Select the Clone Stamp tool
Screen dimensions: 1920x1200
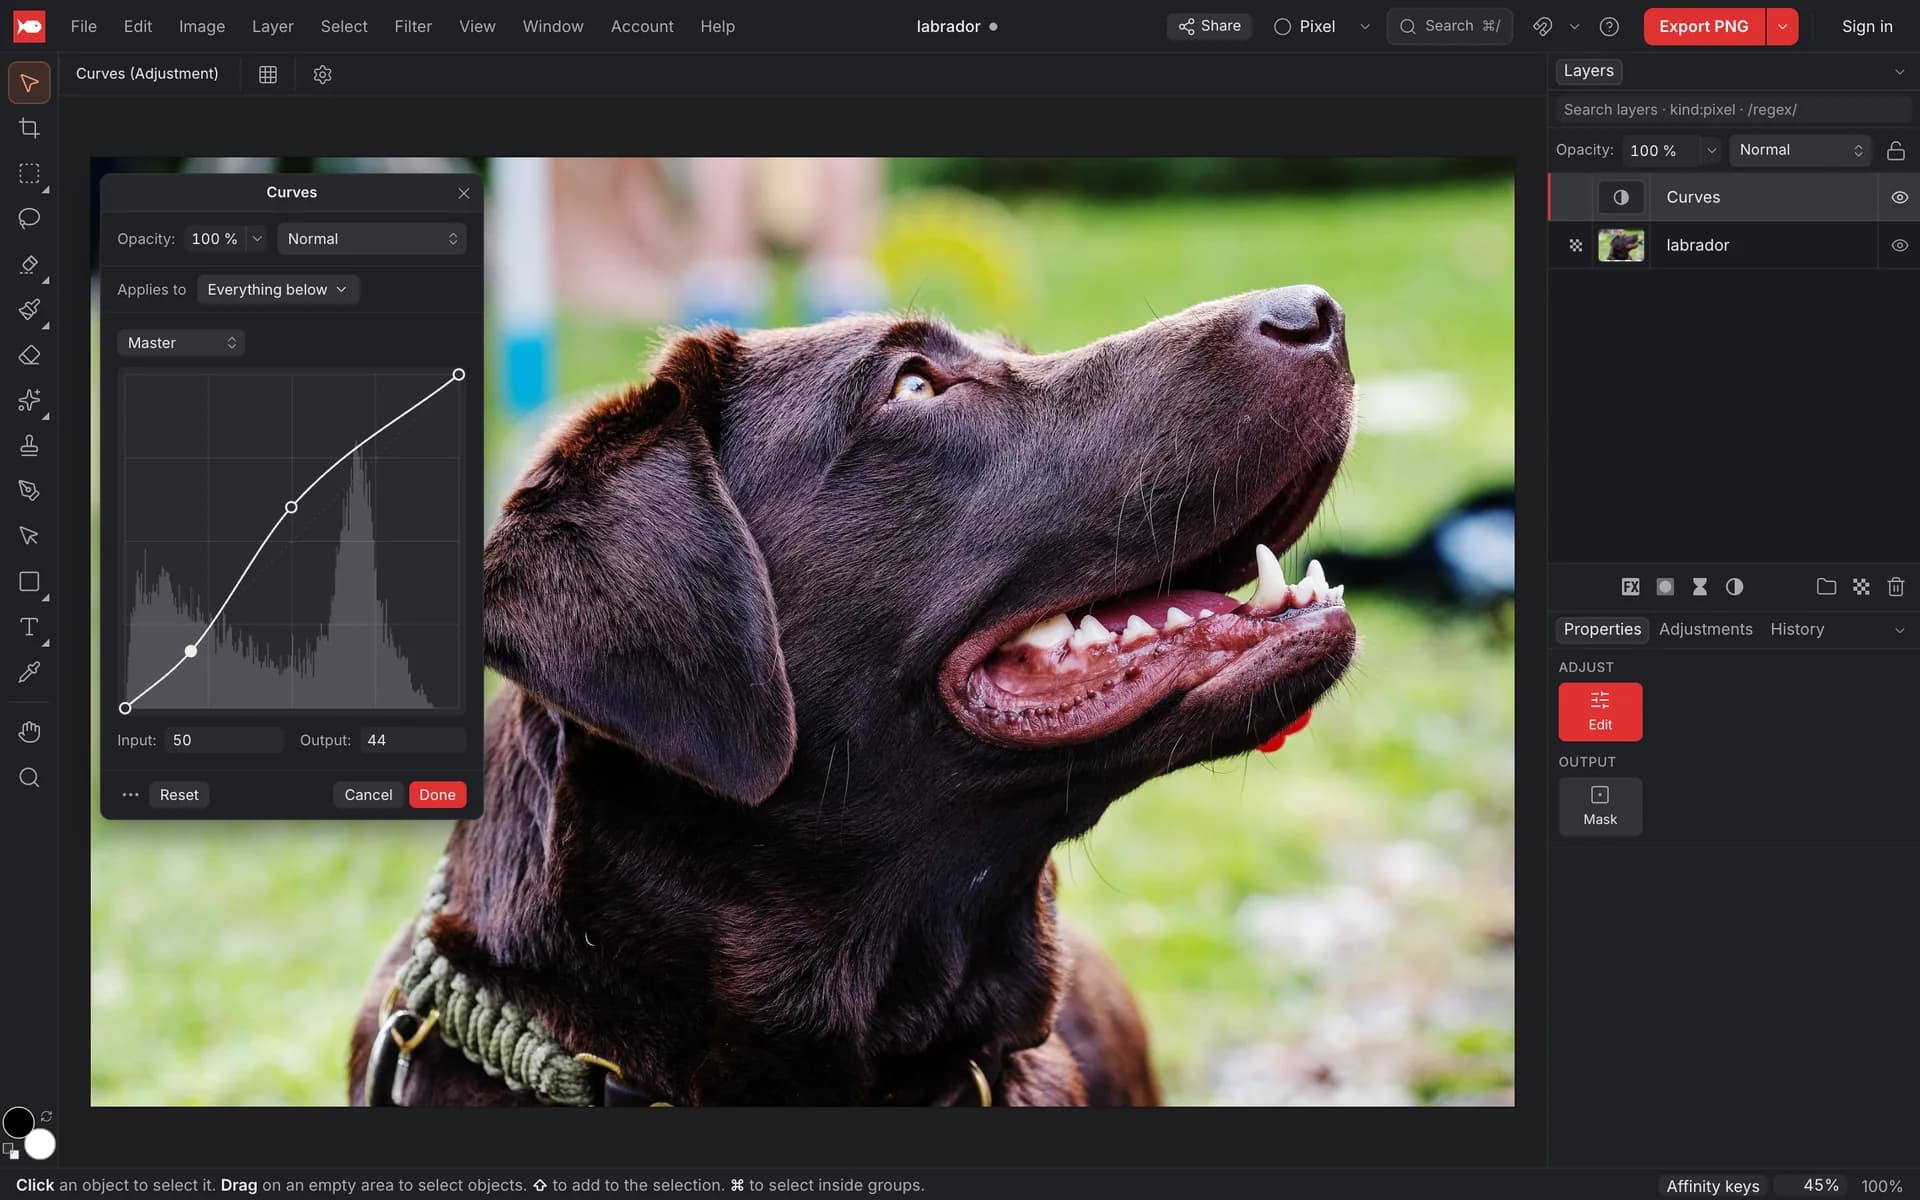[x=29, y=445]
